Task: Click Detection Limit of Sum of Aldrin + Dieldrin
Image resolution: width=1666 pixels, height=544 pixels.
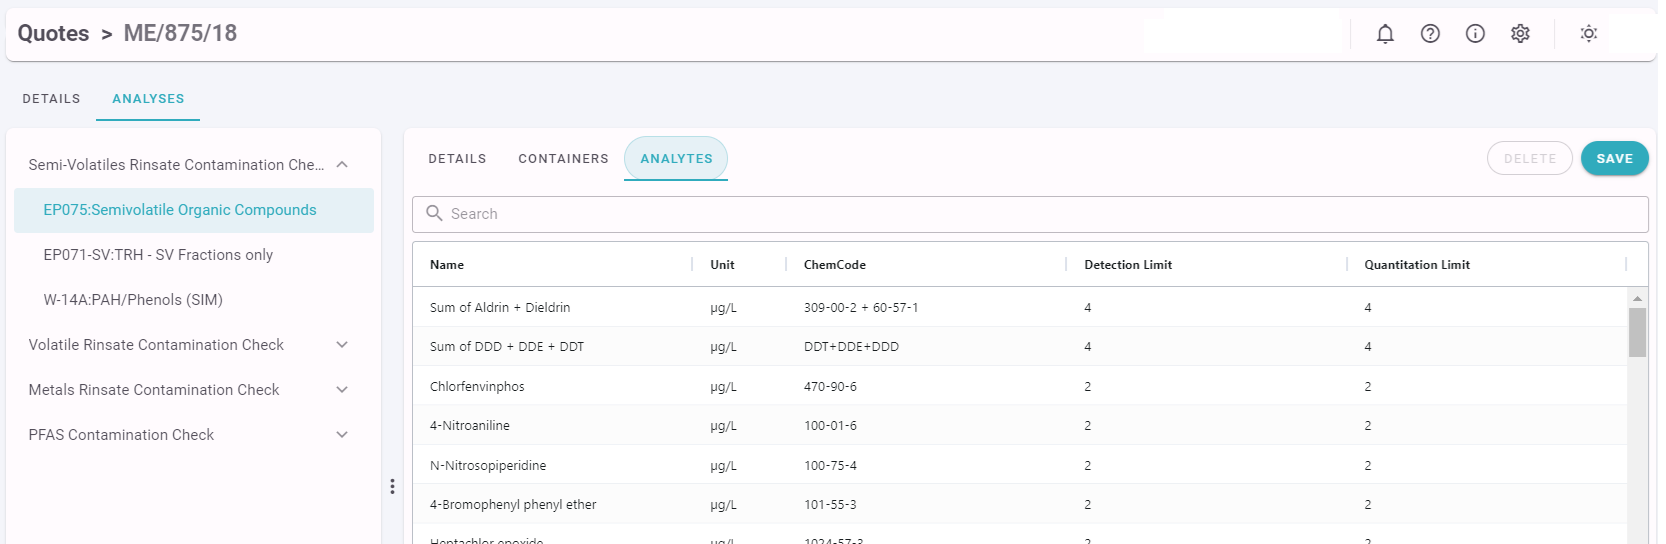Action: [1088, 308]
